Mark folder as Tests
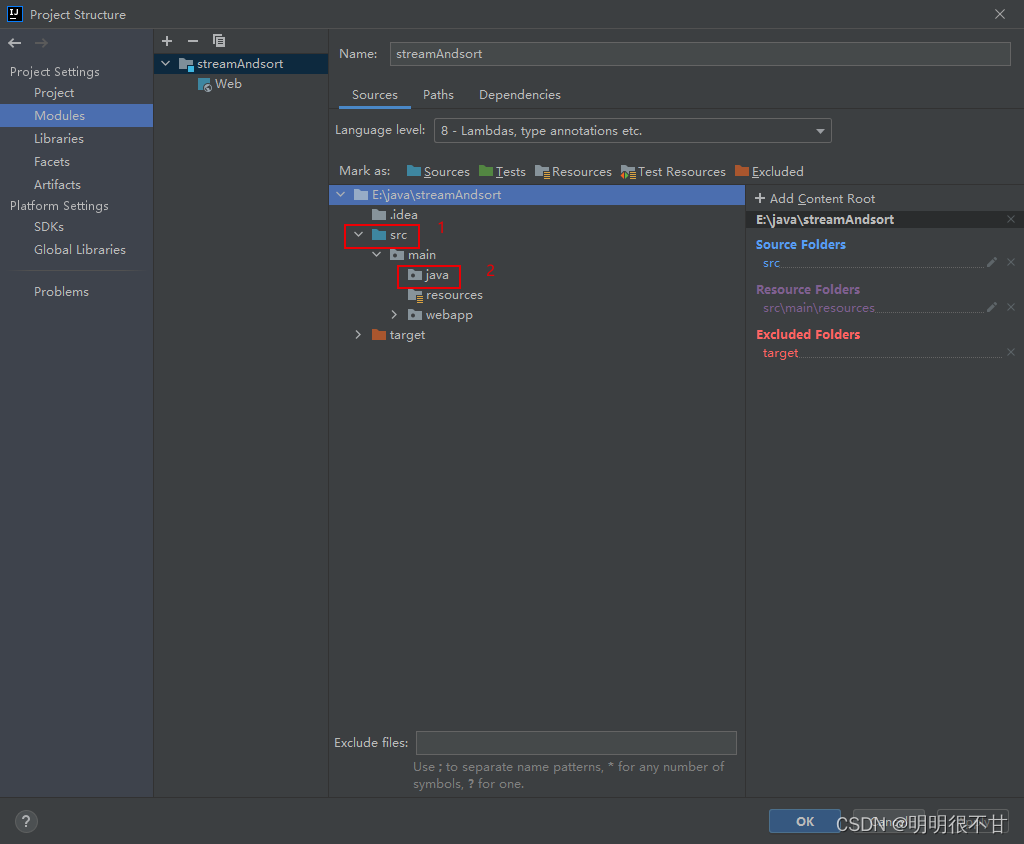 point(502,172)
